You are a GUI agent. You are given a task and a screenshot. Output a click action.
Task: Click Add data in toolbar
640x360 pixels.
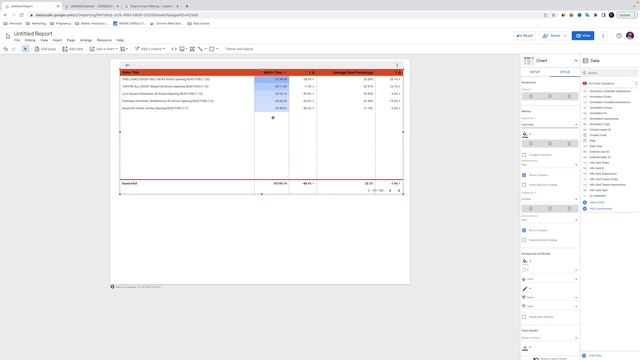(73, 49)
